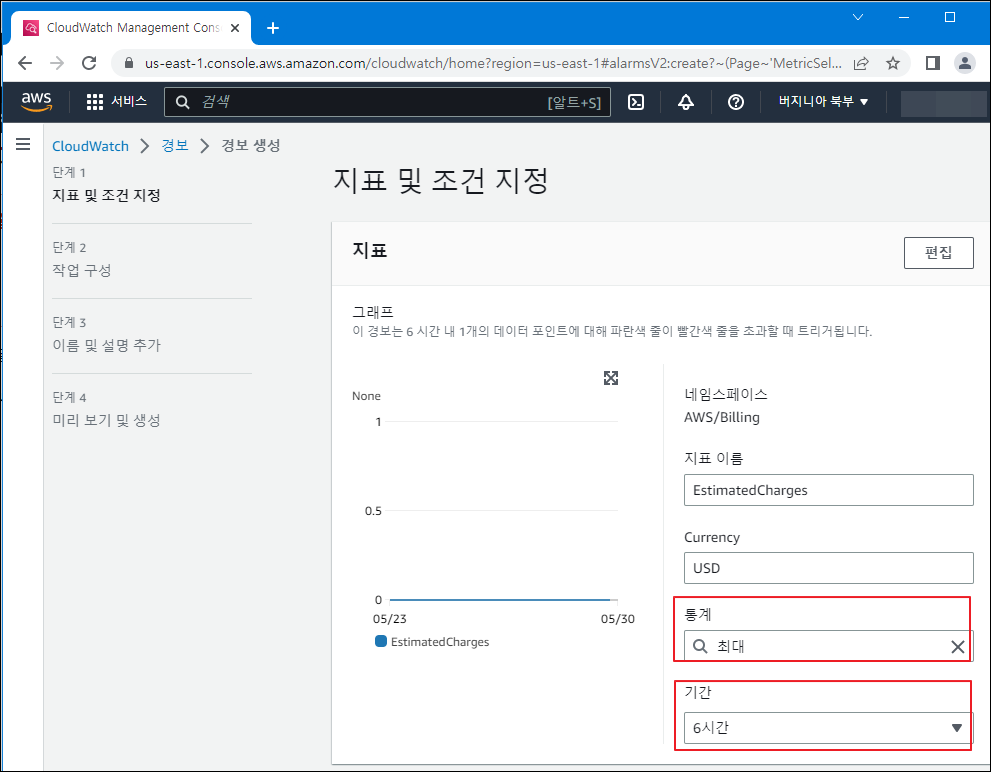The height and width of the screenshot is (772, 991).
Task: Select step 4 미리 보기 및 생성
Action: (x=106, y=420)
